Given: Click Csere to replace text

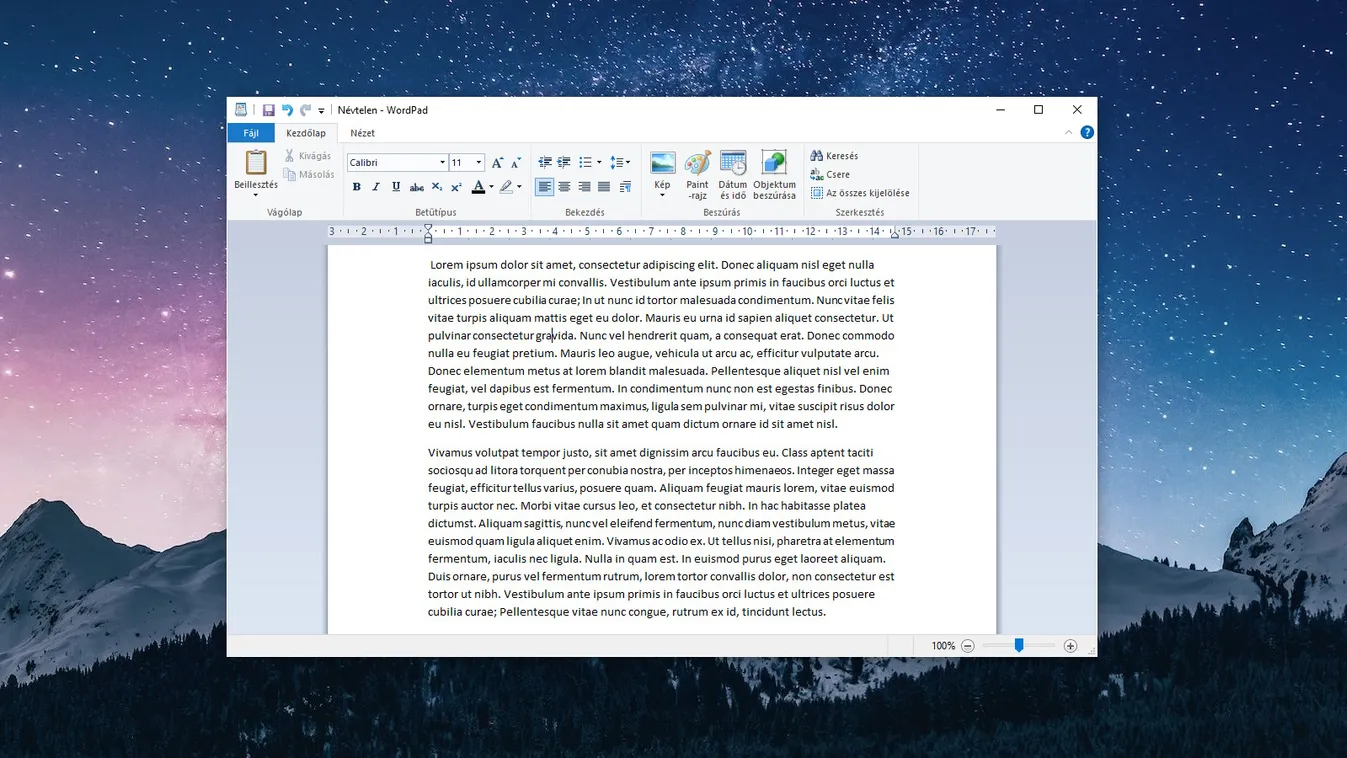Looking at the screenshot, I should [x=831, y=174].
